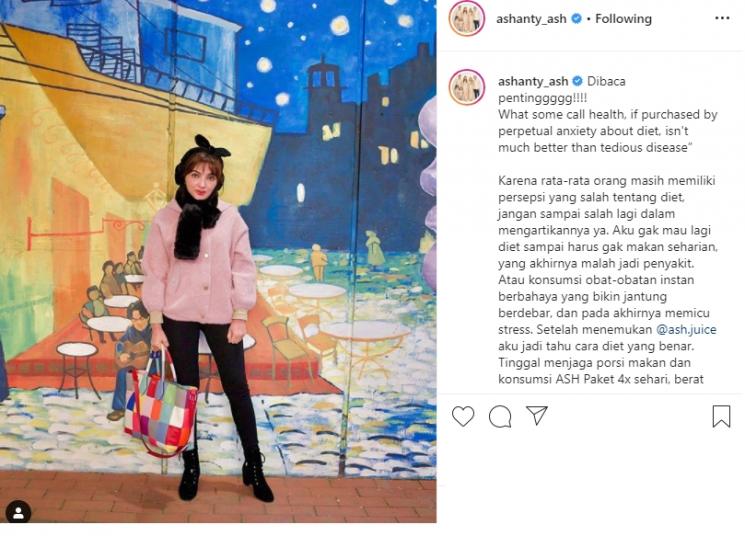Image resolution: width=745 pixels, height=536 pixels.
Task: Click the Indonesian paragraph starting 'Karena rata-rata'
Action: point(608,280)
